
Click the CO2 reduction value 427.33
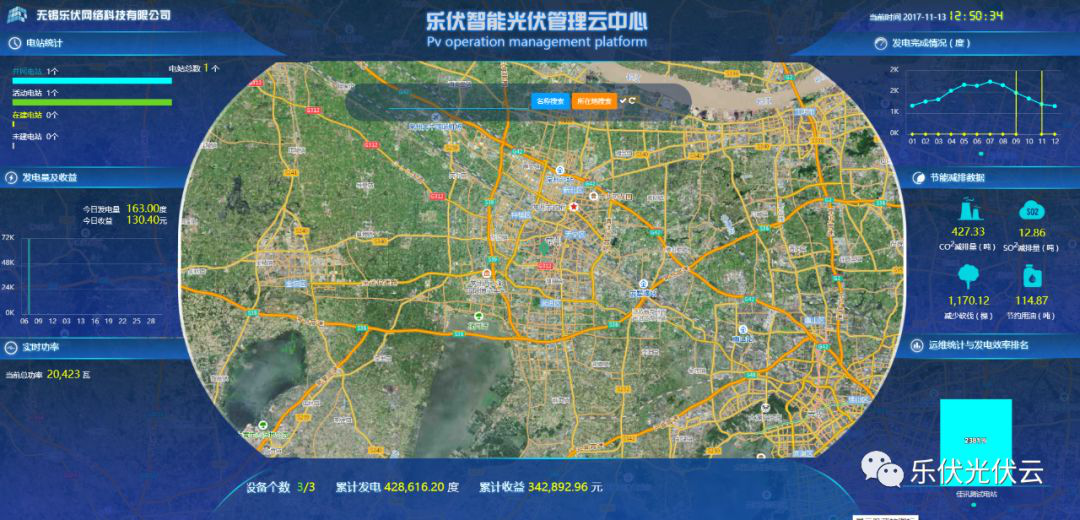tap(967, 232)
